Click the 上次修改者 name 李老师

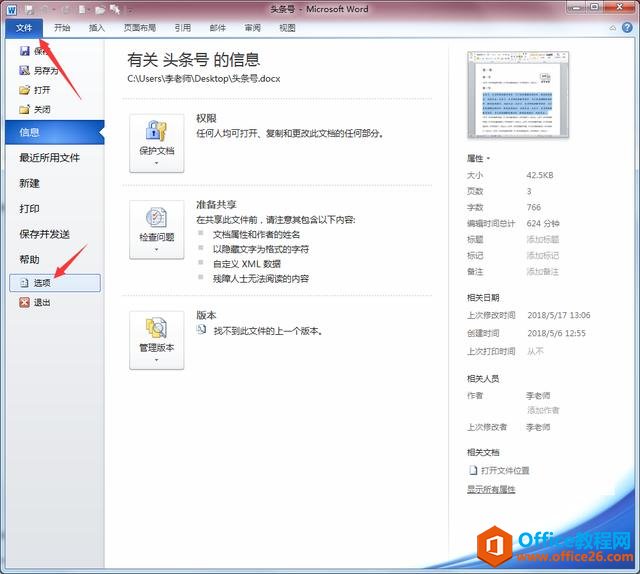538,427
